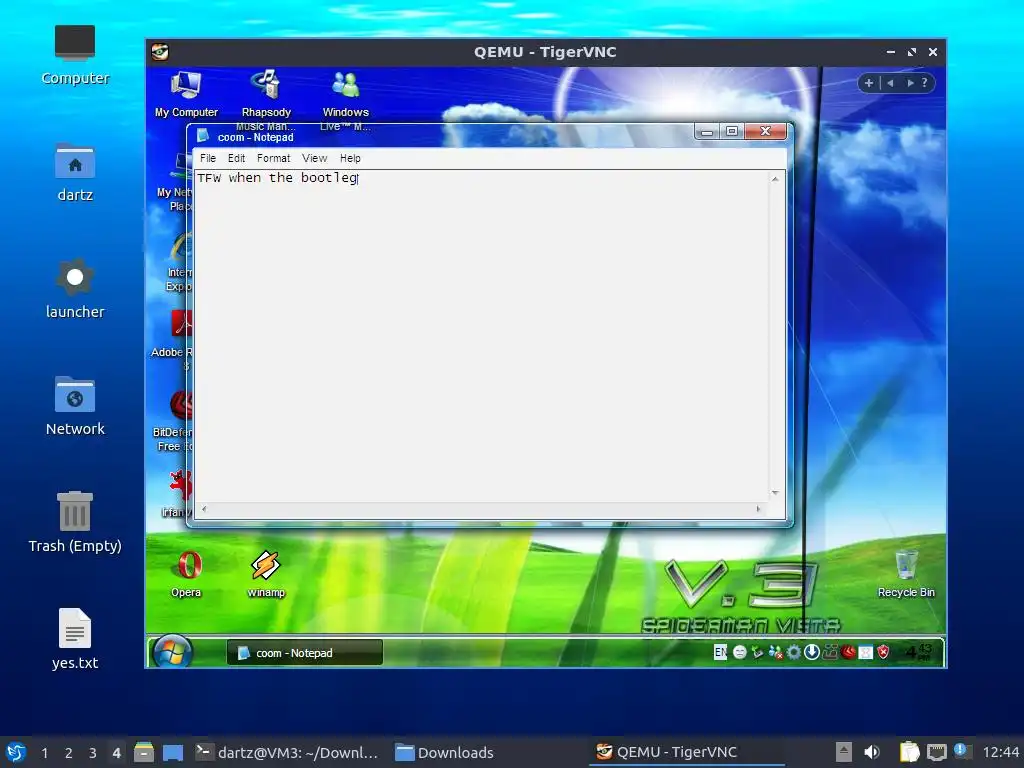Open the Trash (Empty) icon
This screenshot has height=768, width=1024.
pos(75,522)
